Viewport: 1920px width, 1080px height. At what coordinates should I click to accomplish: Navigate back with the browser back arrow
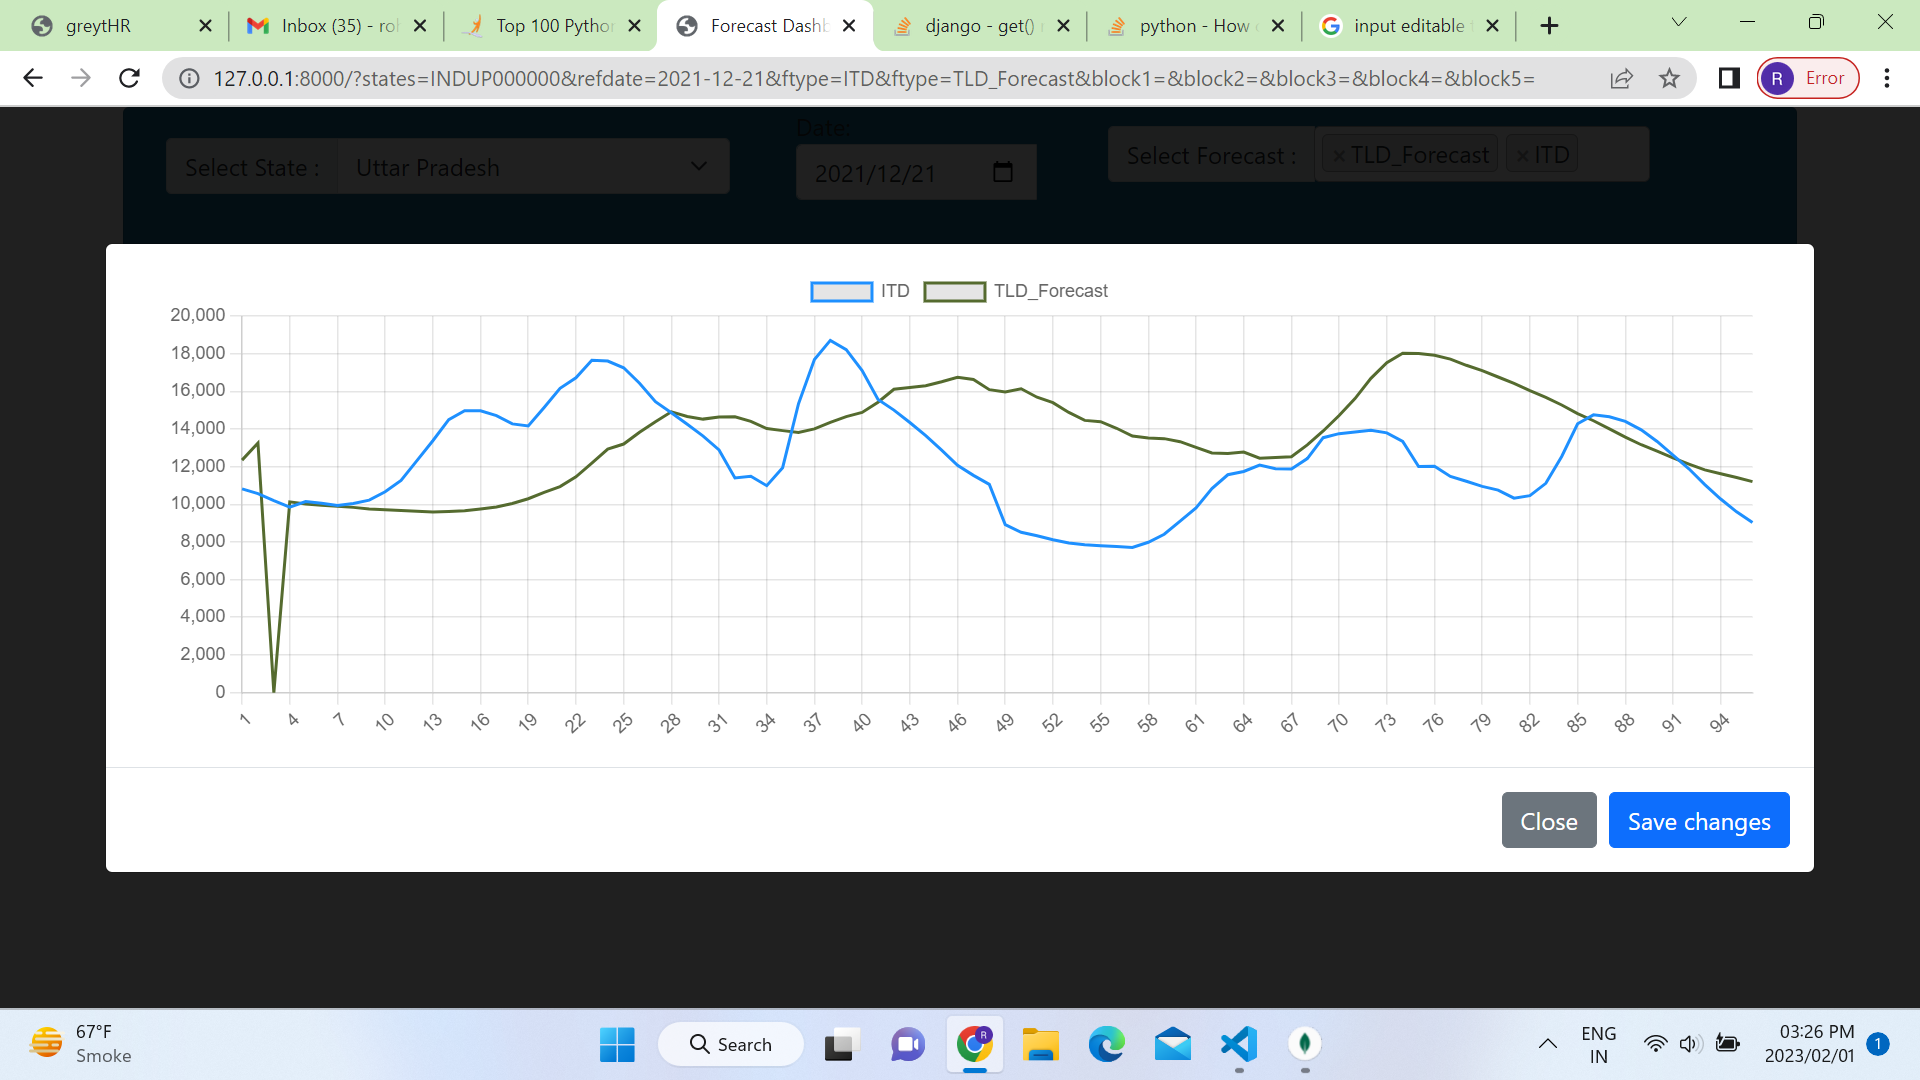(x=33, y=78)
